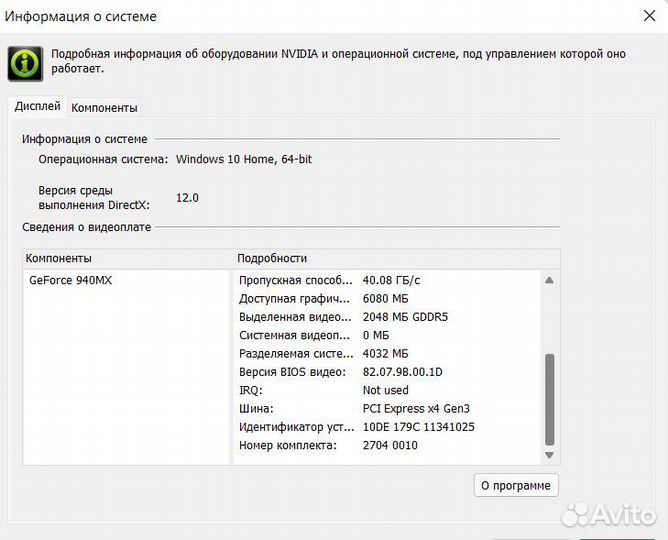Open the О программе dialog
The image size is (668, 540).
click(x=516, y=485)
